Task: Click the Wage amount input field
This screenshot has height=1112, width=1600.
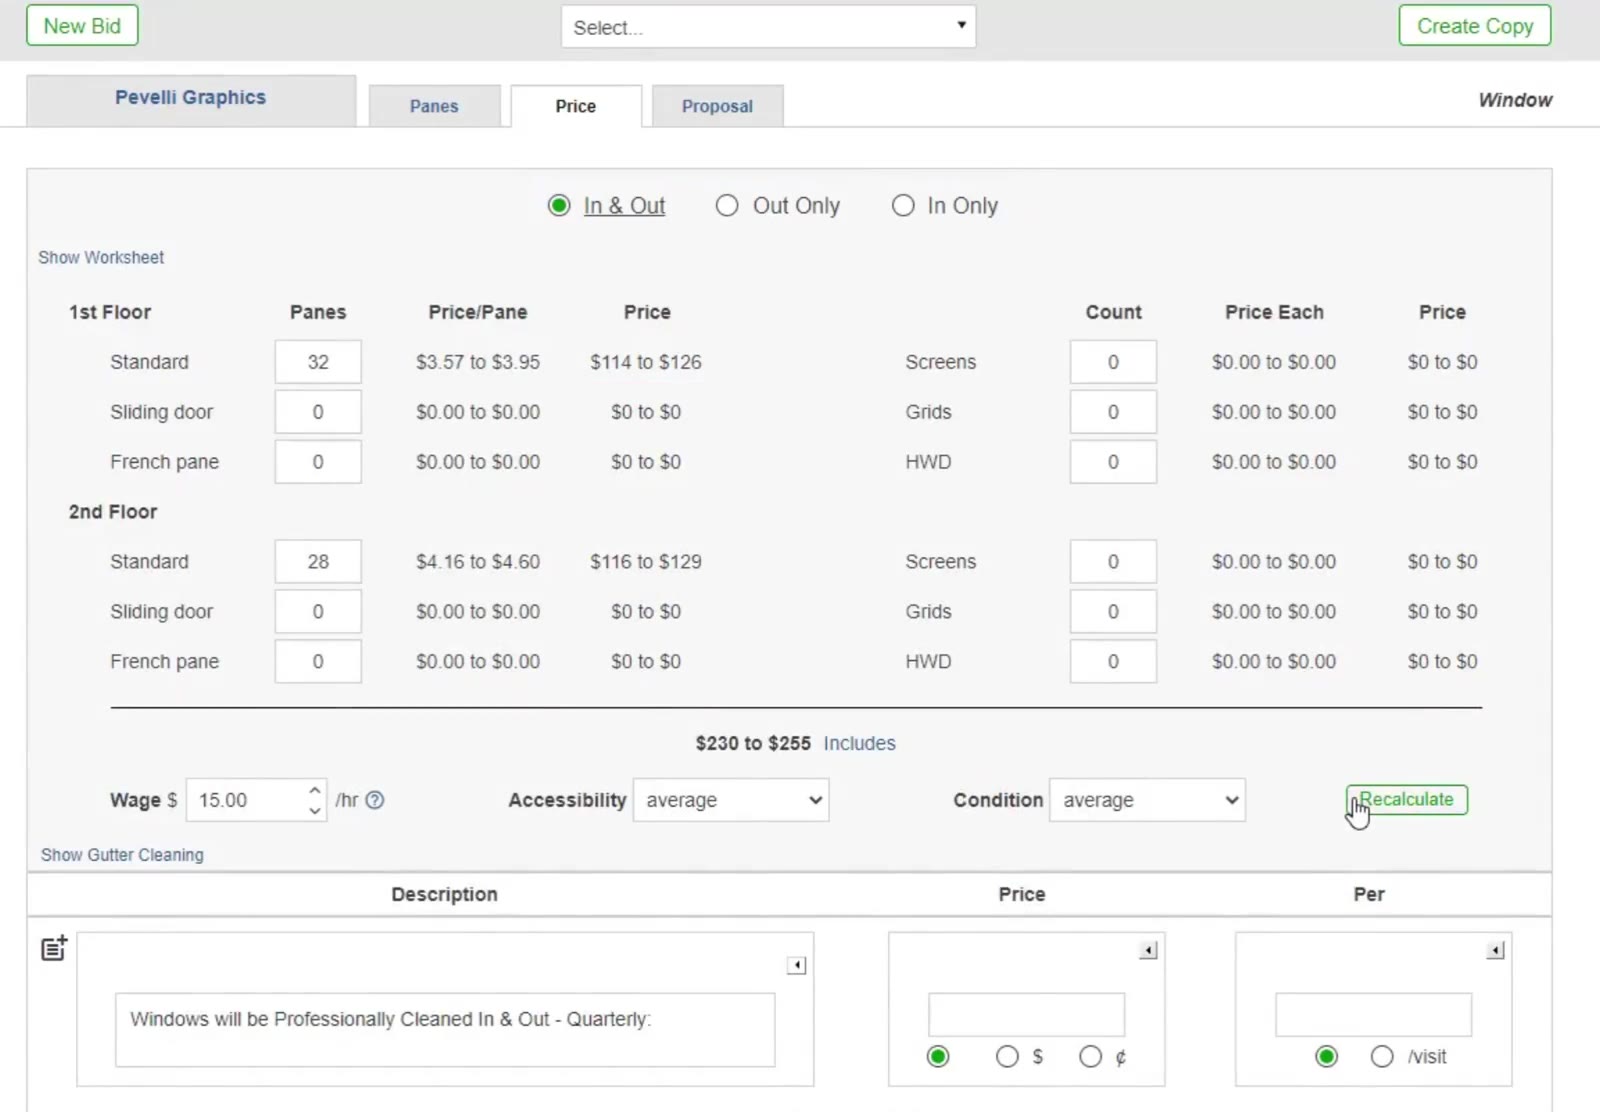Action: (256, 800)
